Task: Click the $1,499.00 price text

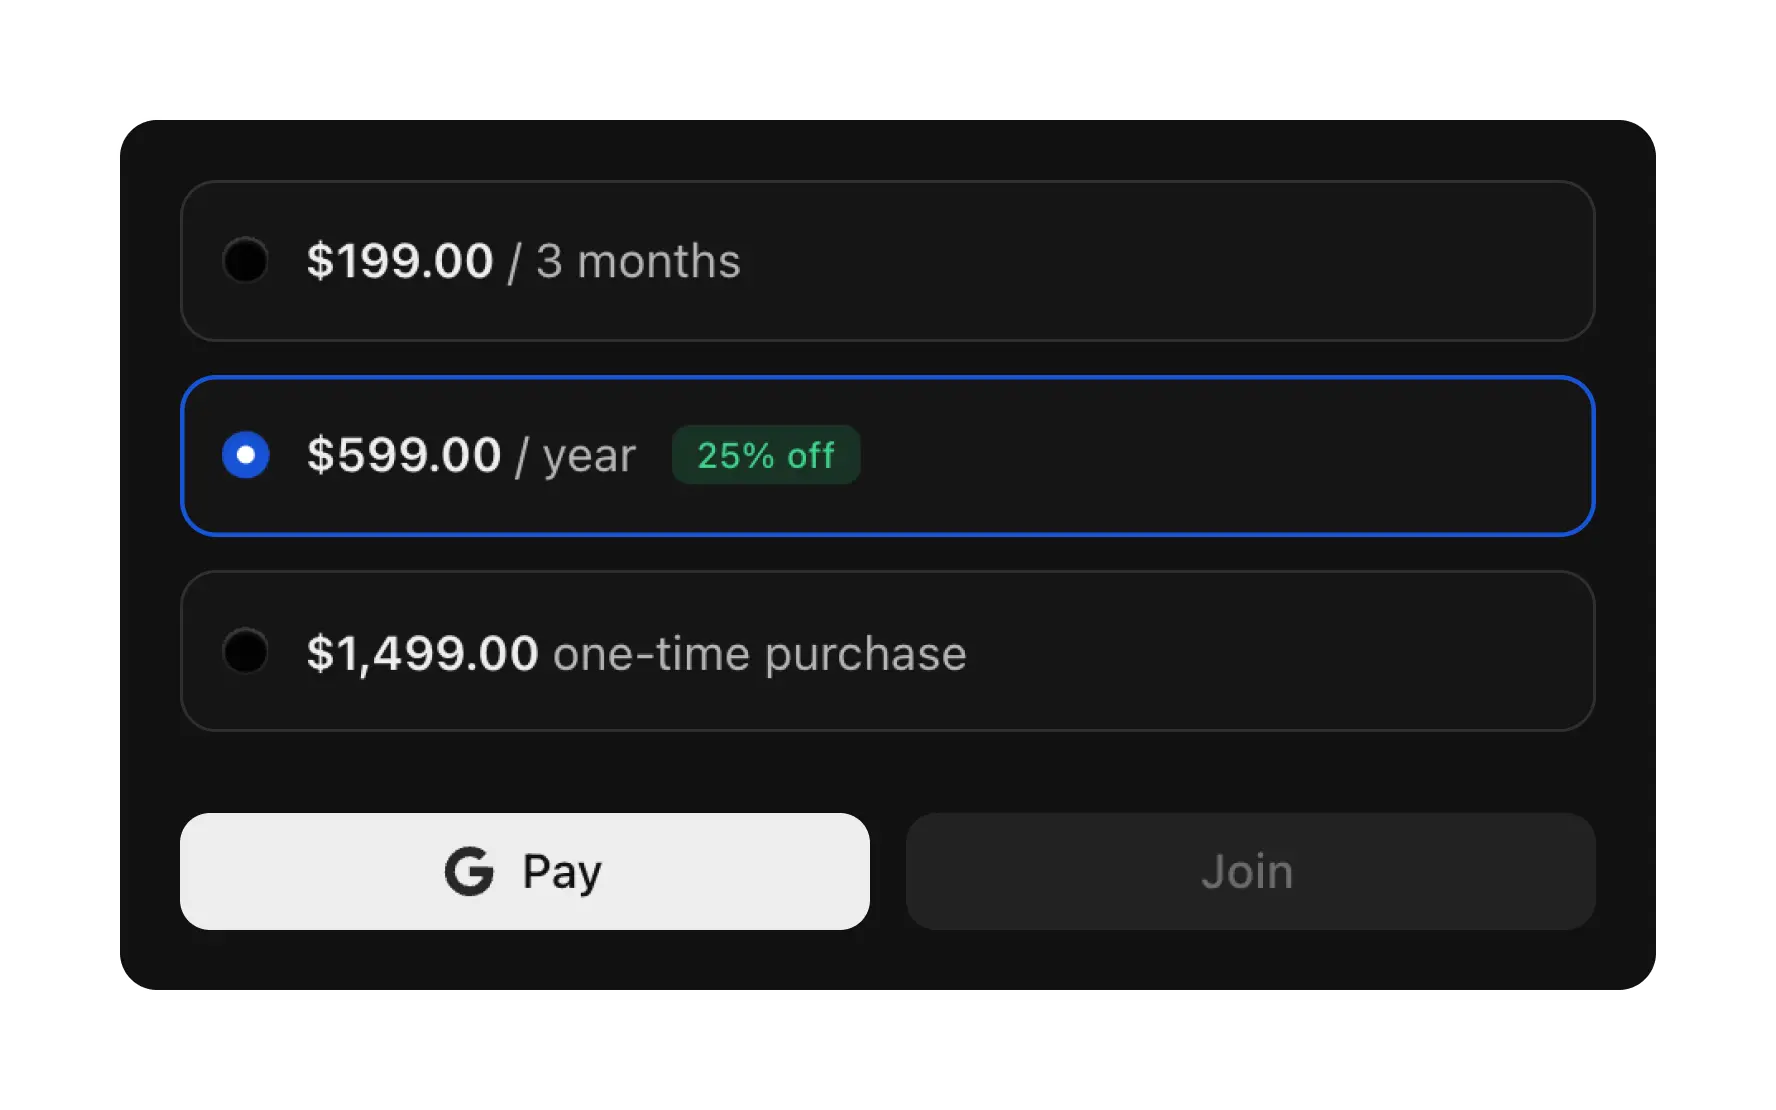Action: point(420,652)
